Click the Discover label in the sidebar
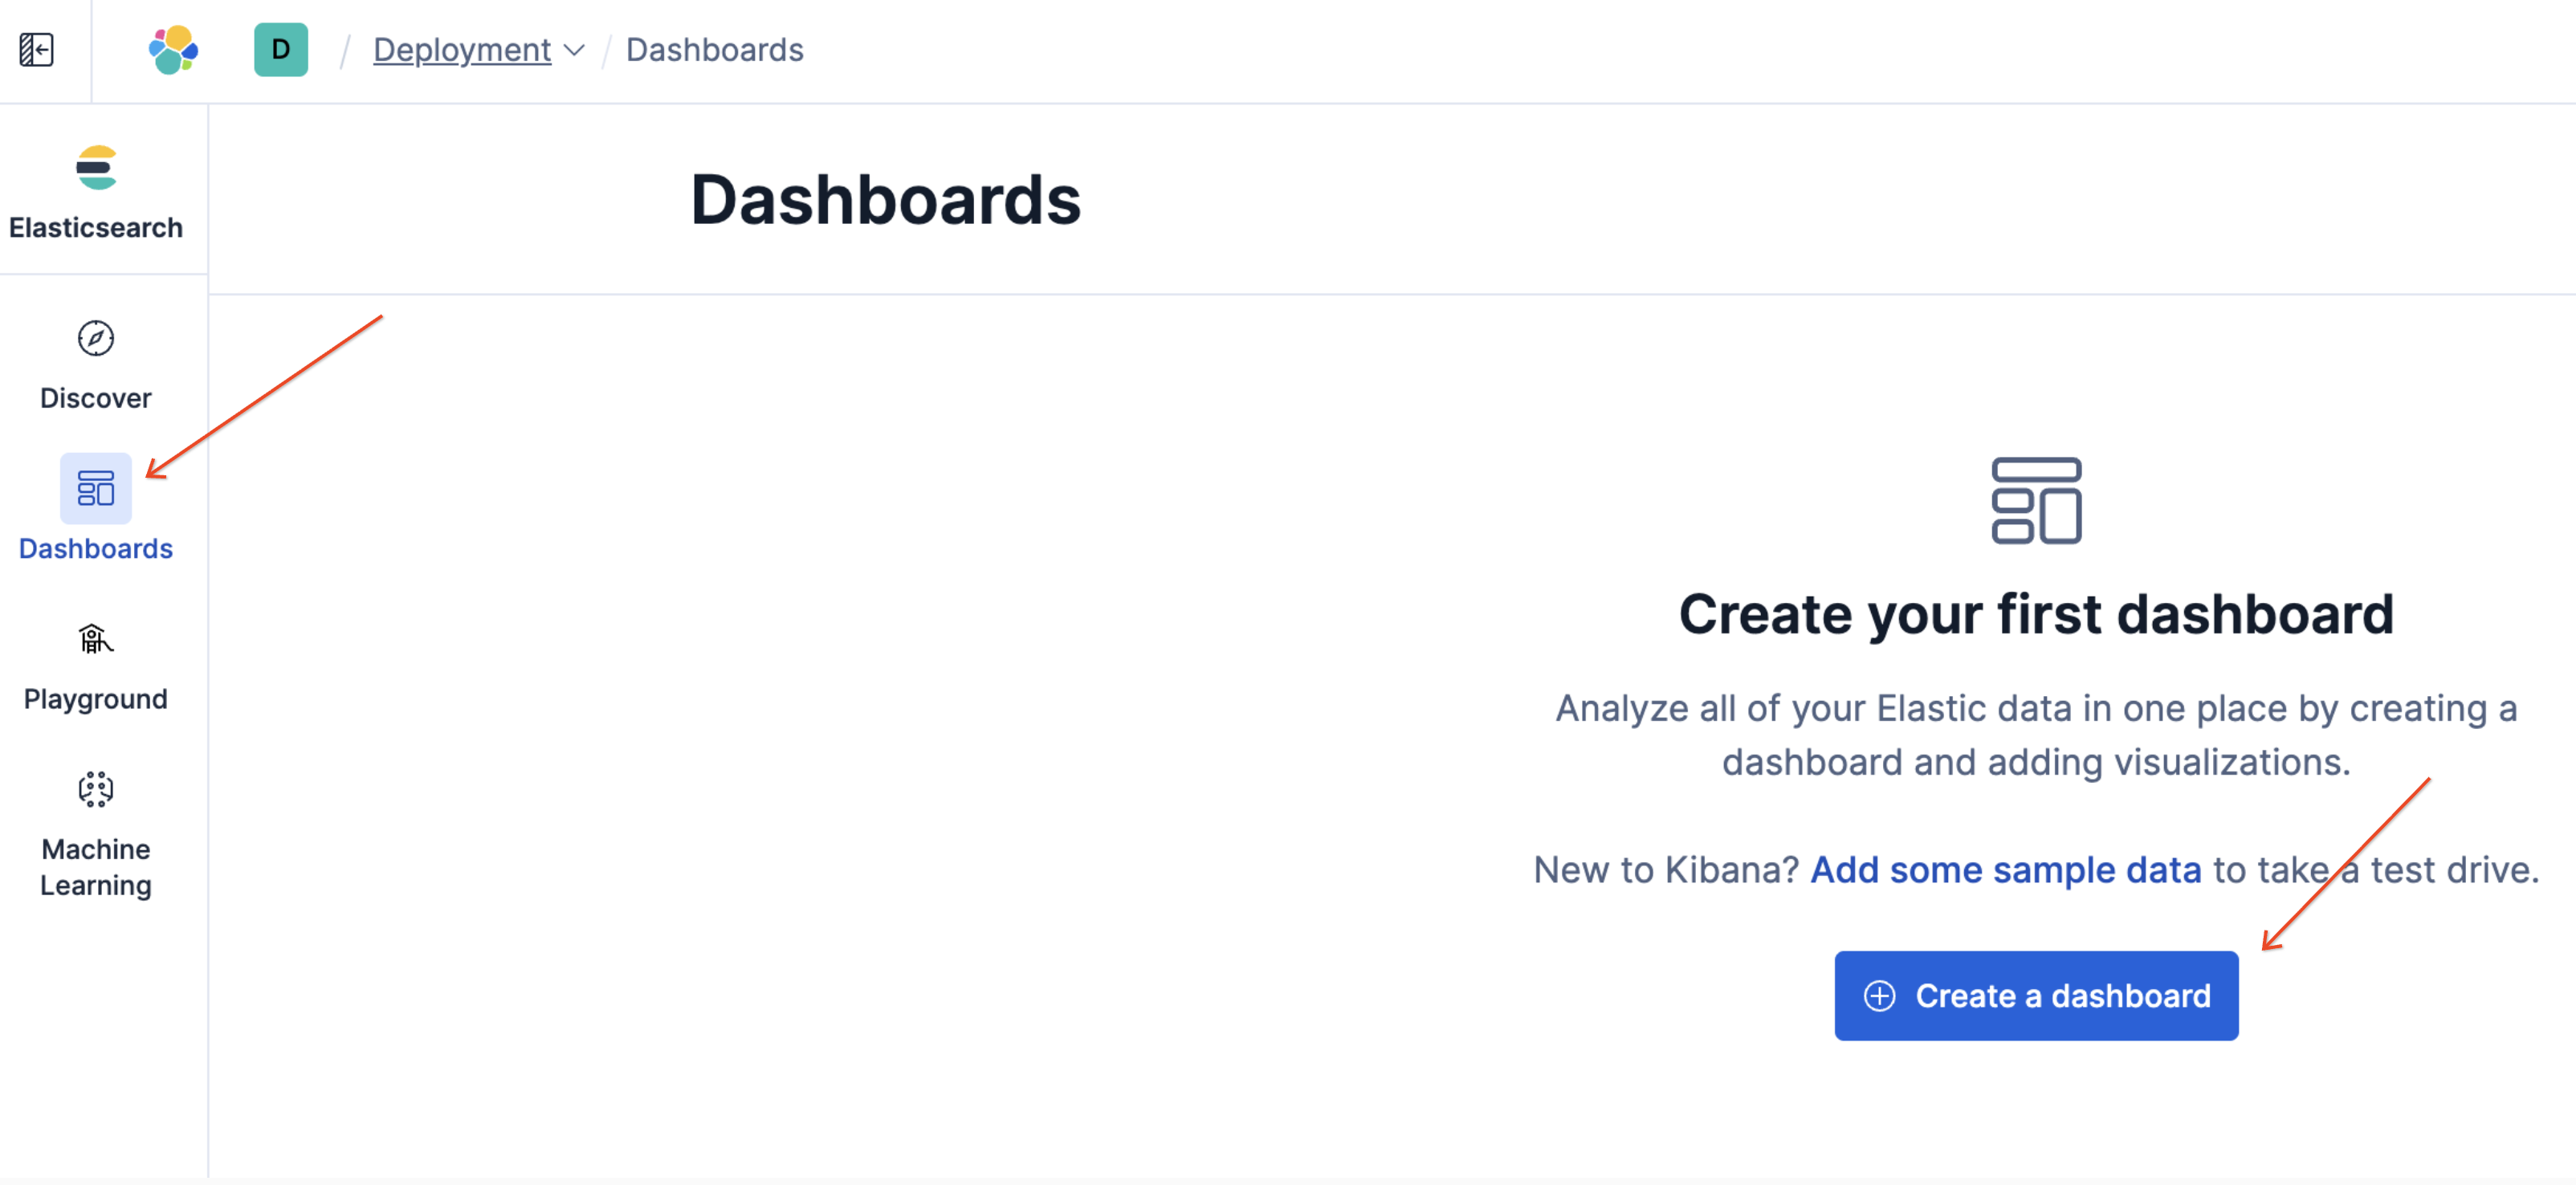Viewport: 2576px width, 1185px height. point(95,397)
